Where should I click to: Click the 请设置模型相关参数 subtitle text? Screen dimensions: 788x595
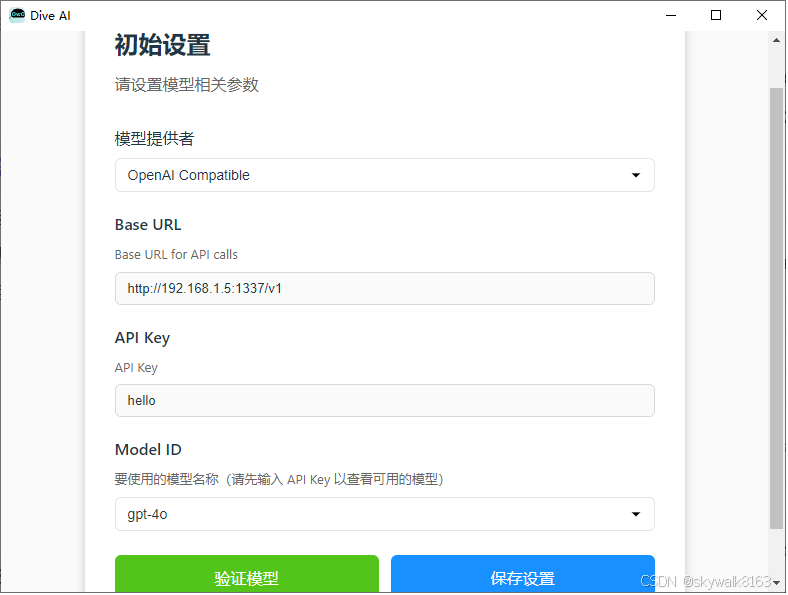point(186,84)
